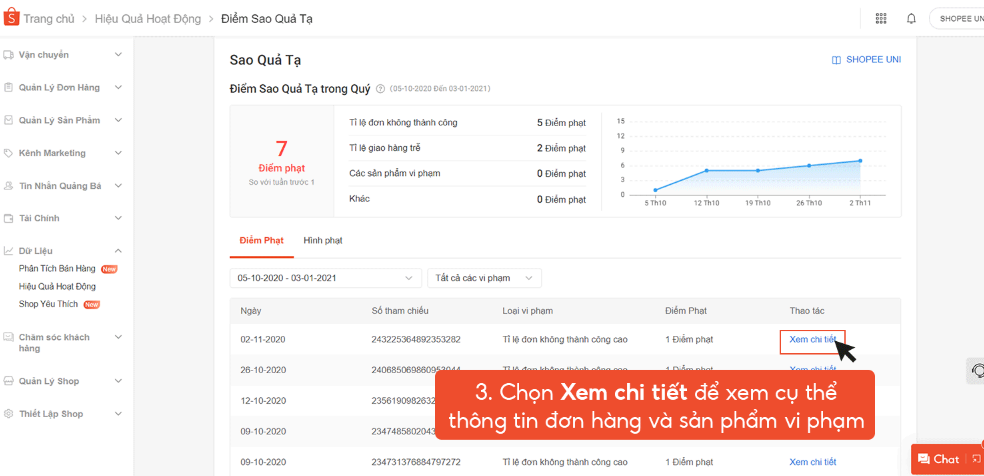The width and height of the screenshot is (984, 476).
Task: Switch to the Hình phạt tab
Action: 323,241
